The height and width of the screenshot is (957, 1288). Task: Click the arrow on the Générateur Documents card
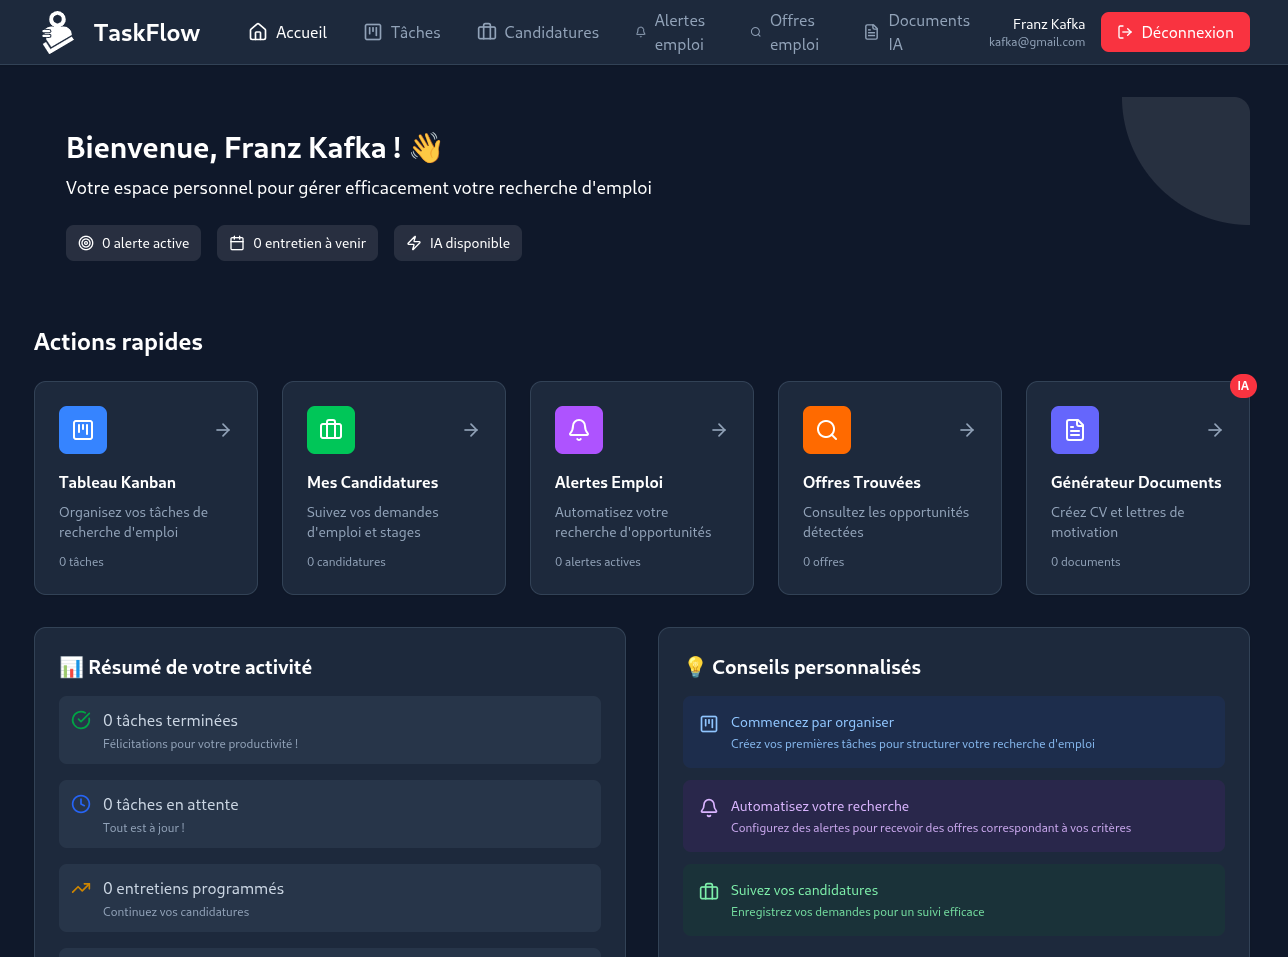[x=1215, y=430]
